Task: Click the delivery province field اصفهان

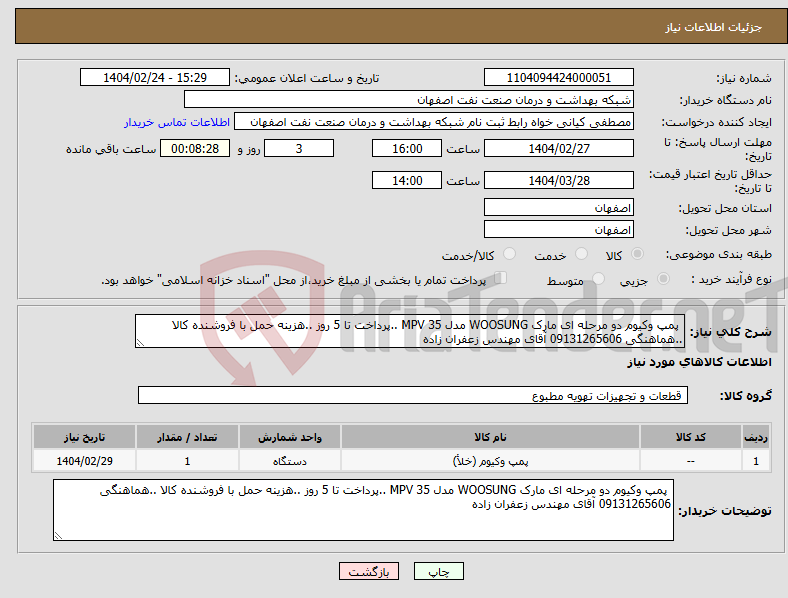Action: pyautogui.click(x=558, y=207)
